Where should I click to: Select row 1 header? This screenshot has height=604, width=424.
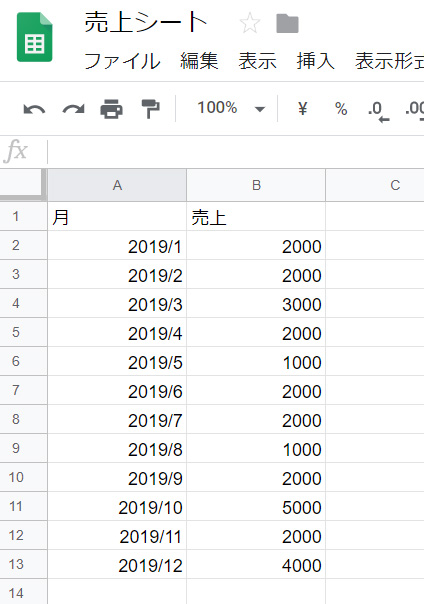pyautogui.click(x=23, y=216)
